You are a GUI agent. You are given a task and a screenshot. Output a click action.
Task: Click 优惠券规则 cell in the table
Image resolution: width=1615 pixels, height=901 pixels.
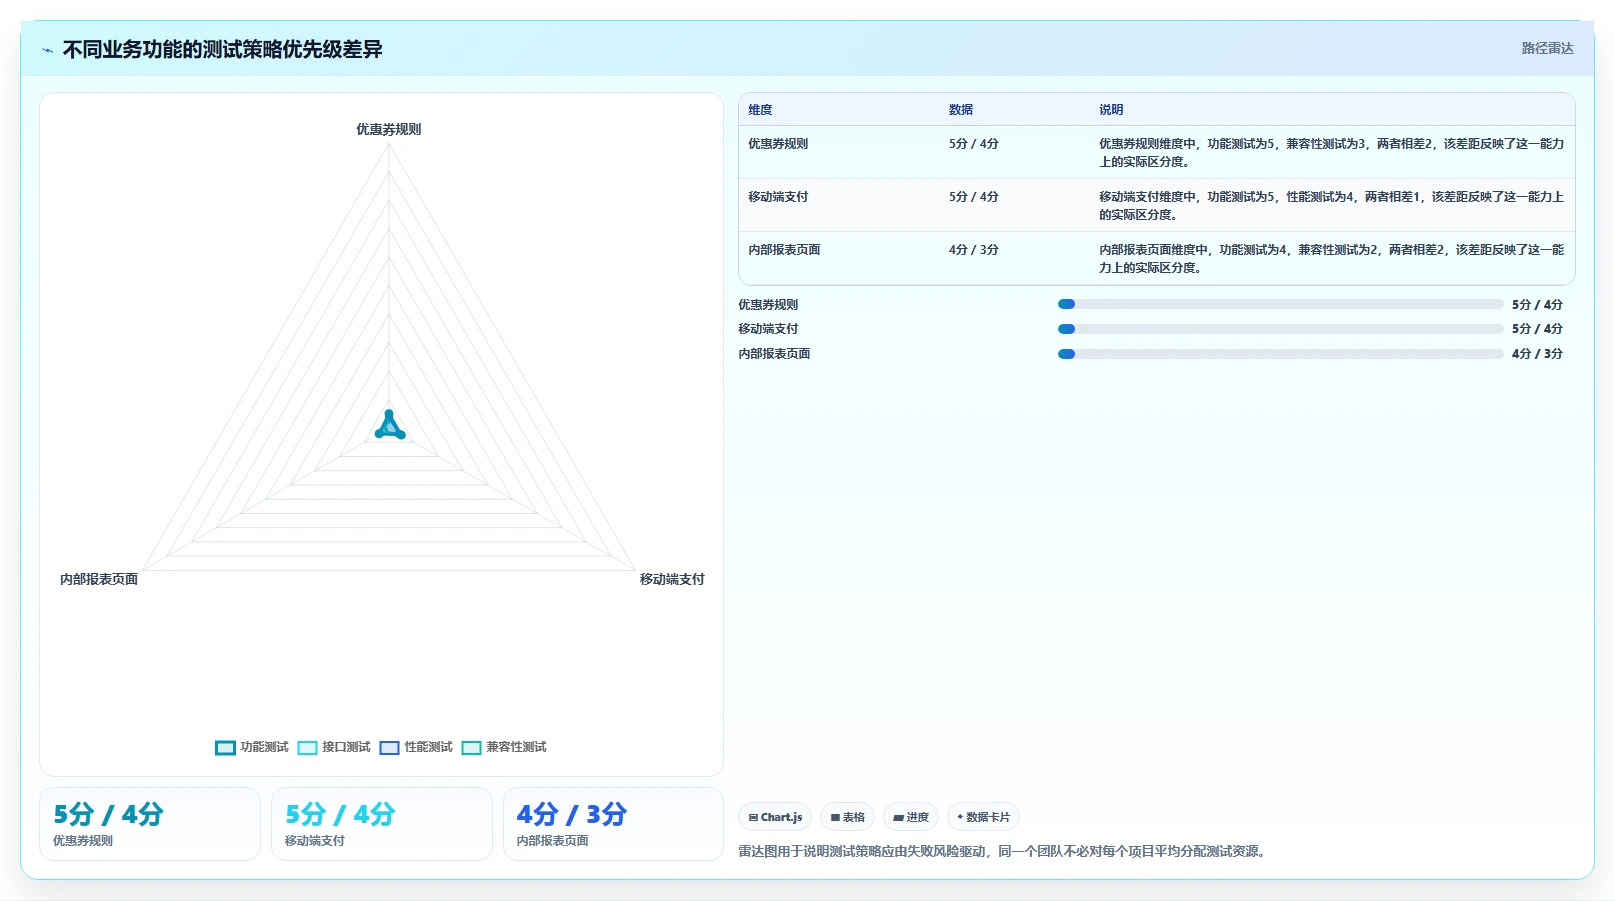(x=778, y=144)
